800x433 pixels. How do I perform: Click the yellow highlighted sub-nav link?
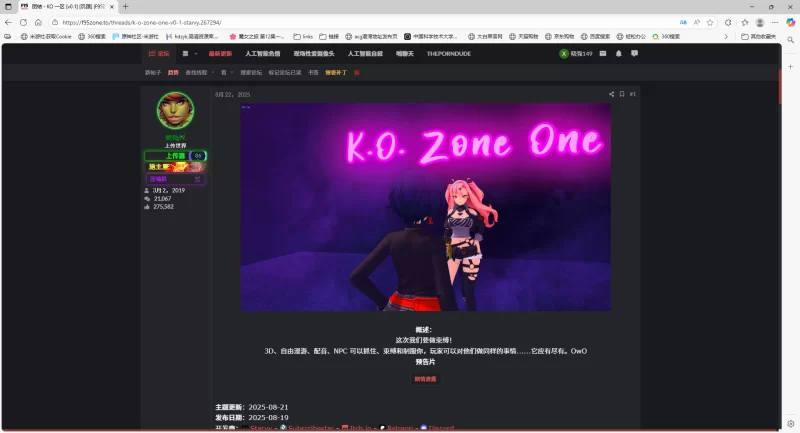(336, 73)
